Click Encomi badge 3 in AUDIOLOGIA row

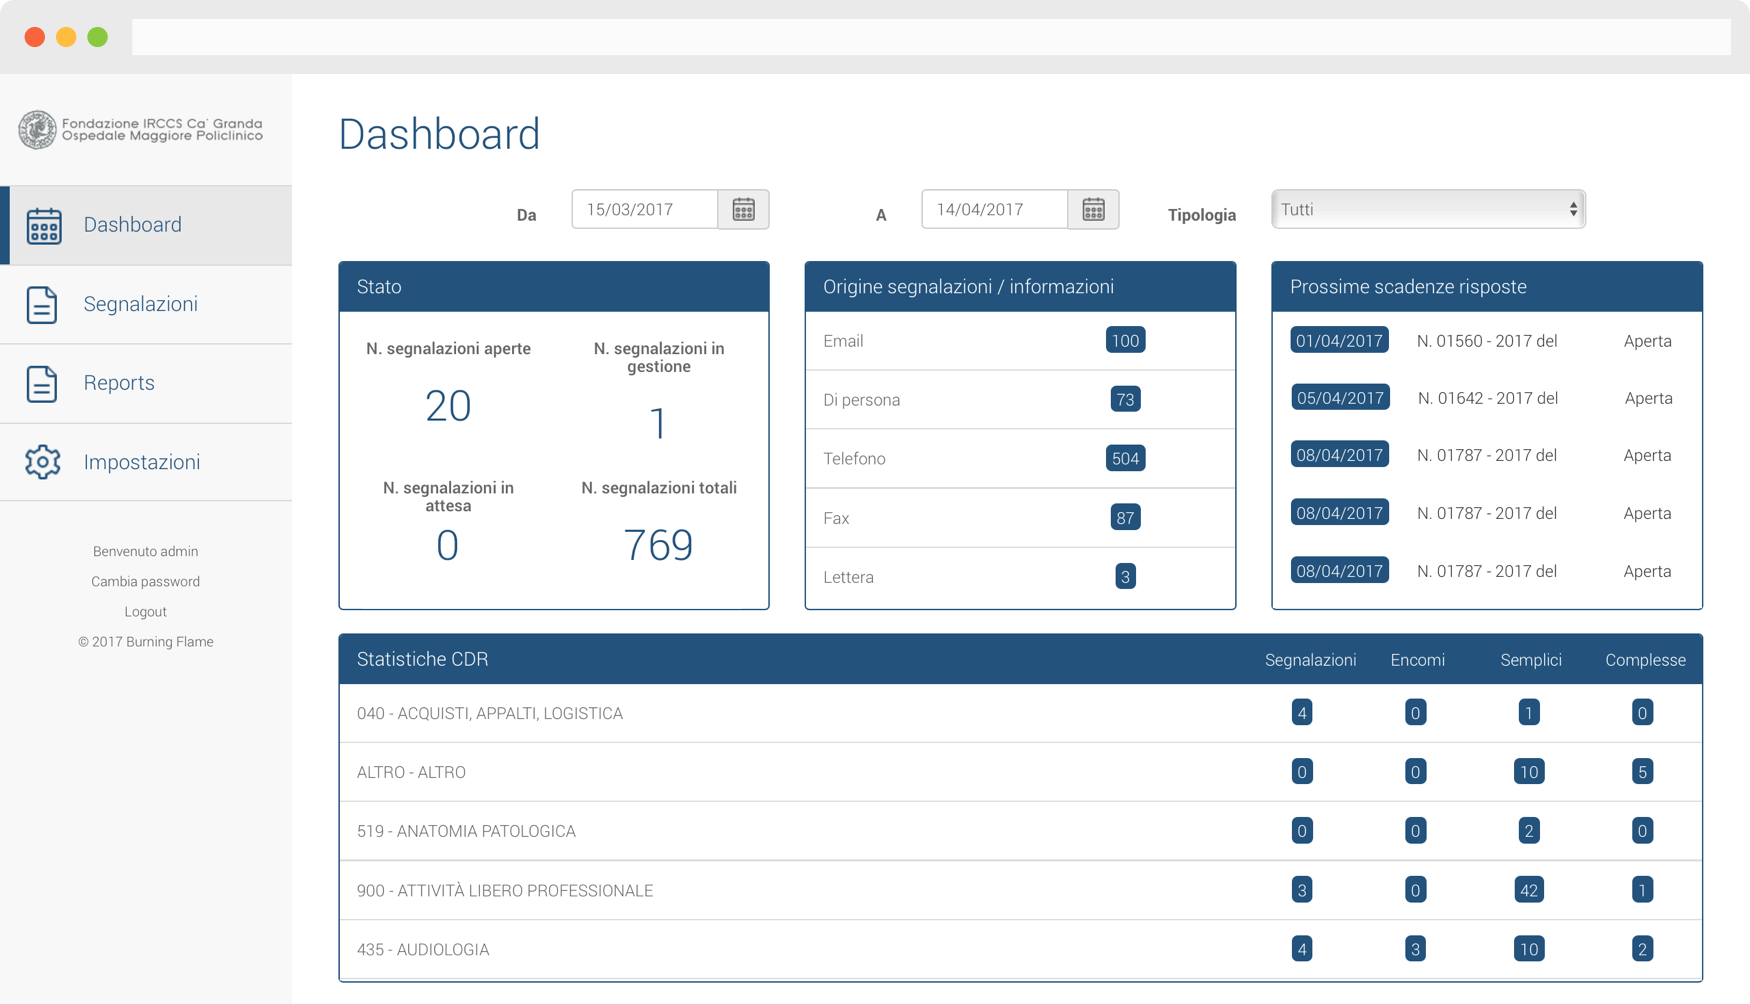pyautogui.click(x=1415, y=949)
